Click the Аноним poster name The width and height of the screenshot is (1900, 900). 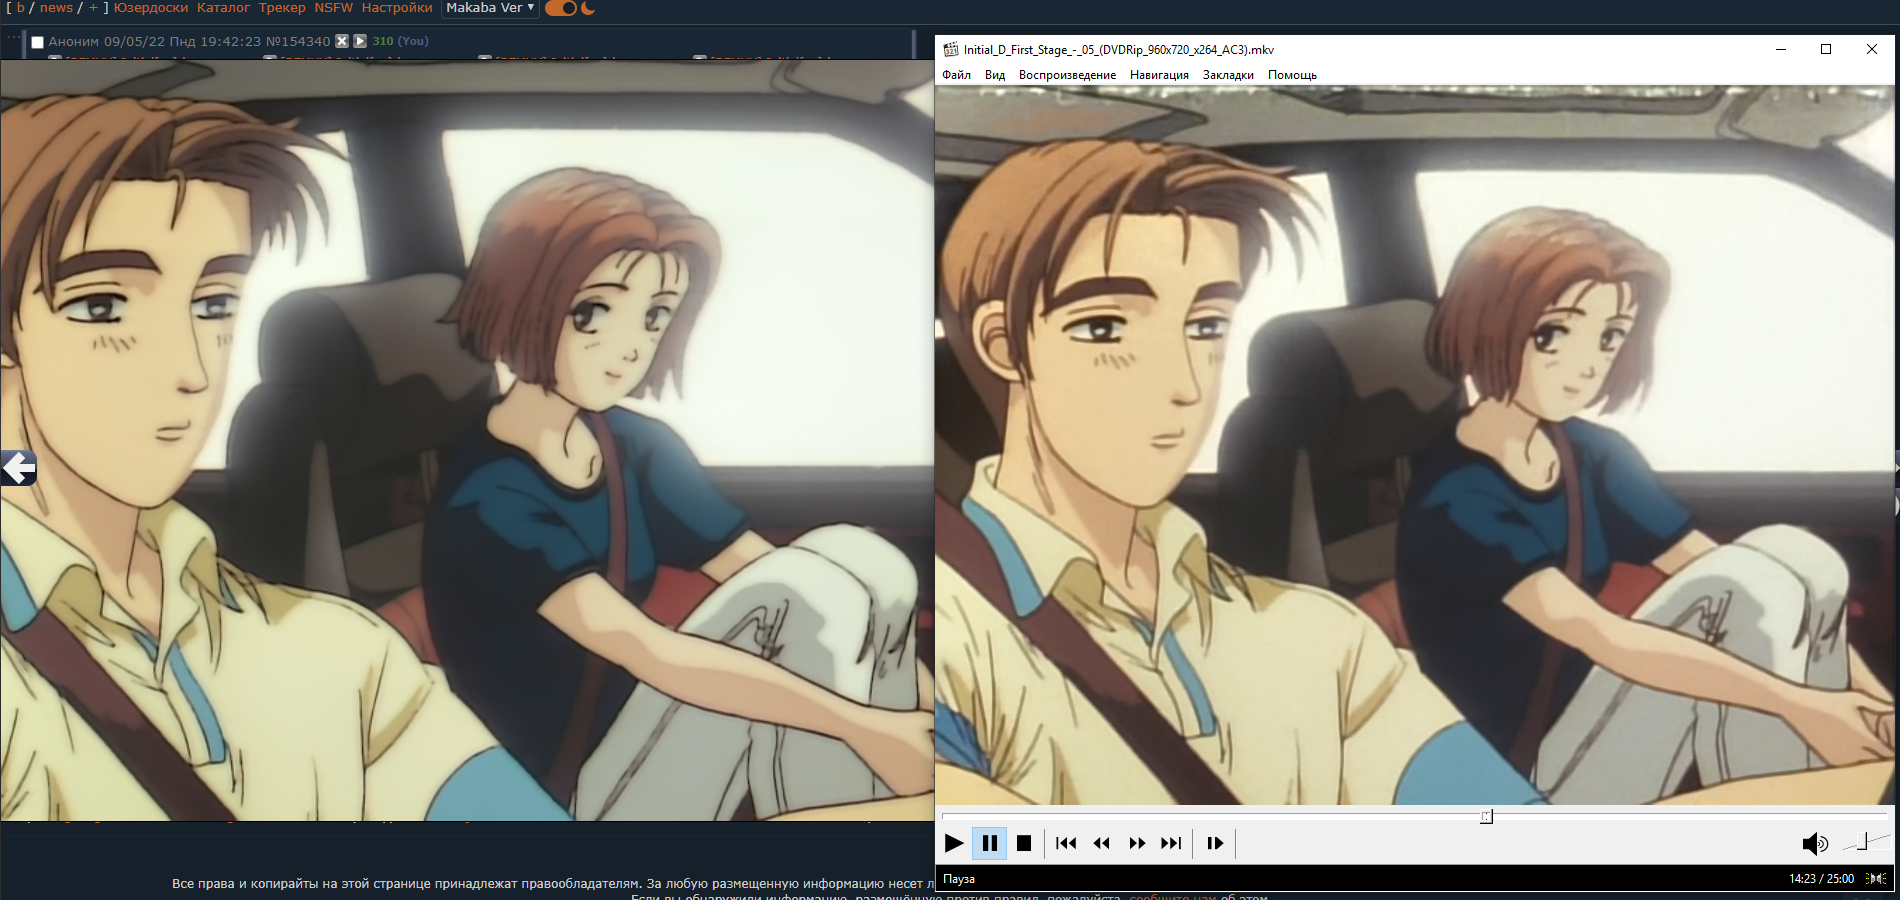[x=74, y=42]
